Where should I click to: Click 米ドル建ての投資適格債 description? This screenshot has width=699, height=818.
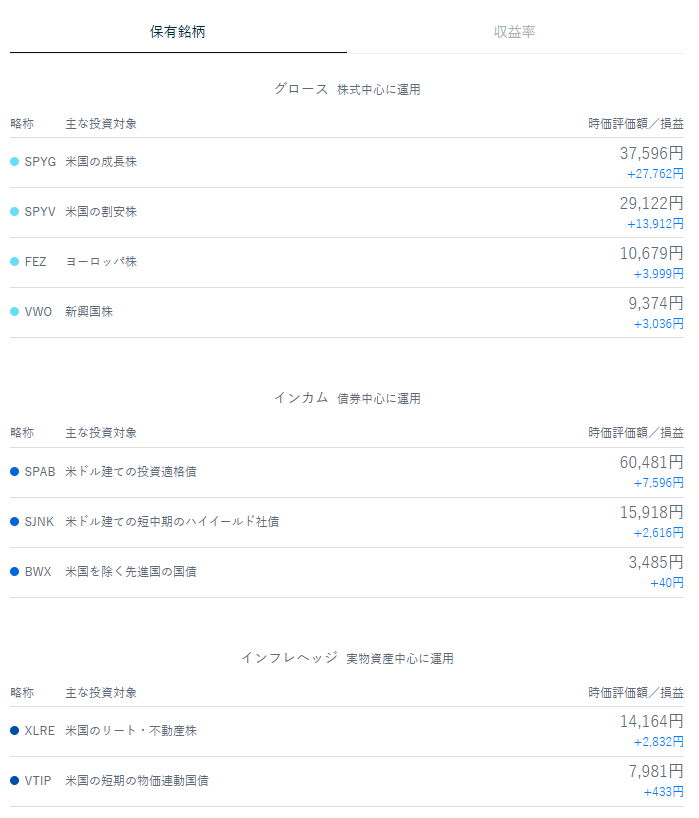(131, 472)
